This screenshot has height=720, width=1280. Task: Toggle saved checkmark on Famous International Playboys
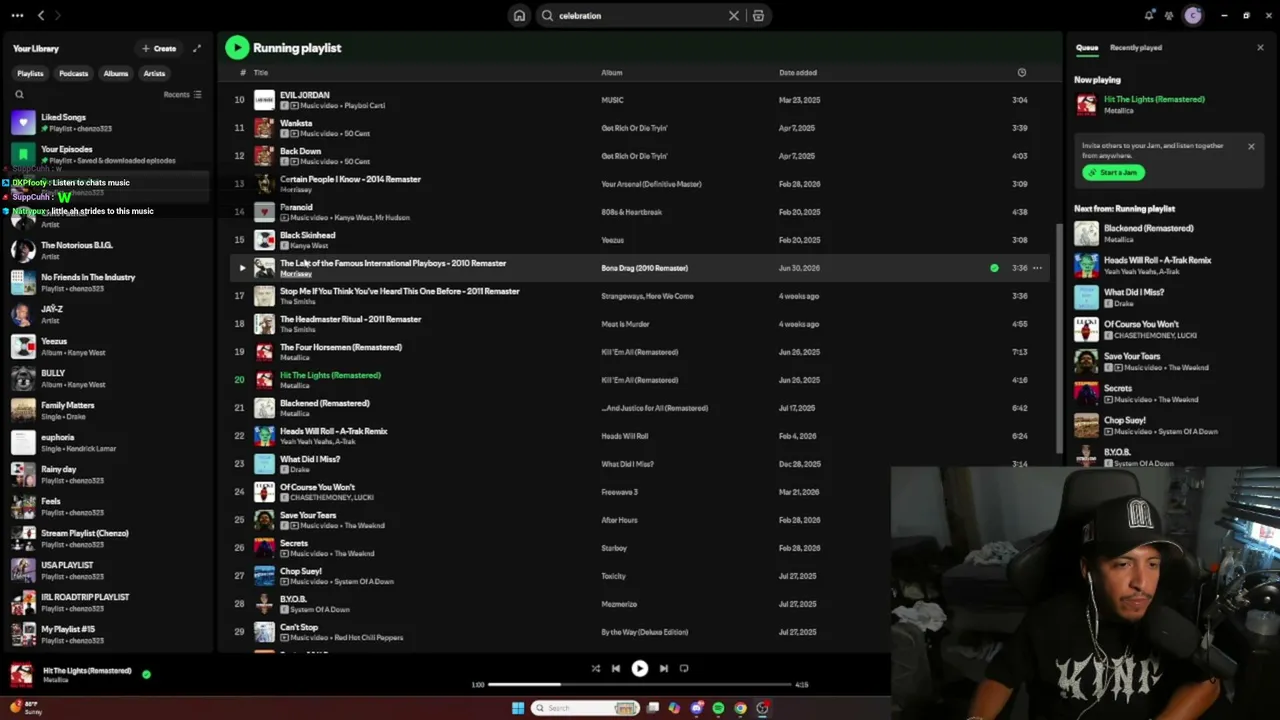994,268
